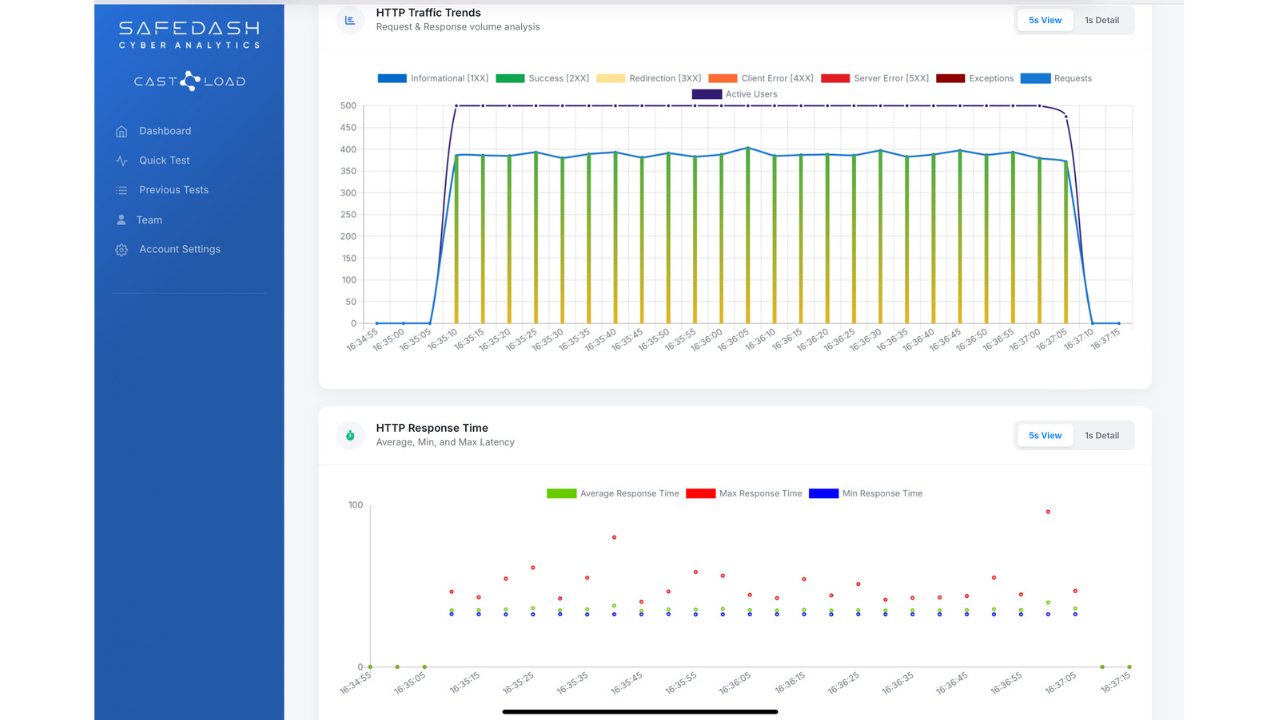
Task: Click the CastLoad logo
Action: tap(189, 81)
